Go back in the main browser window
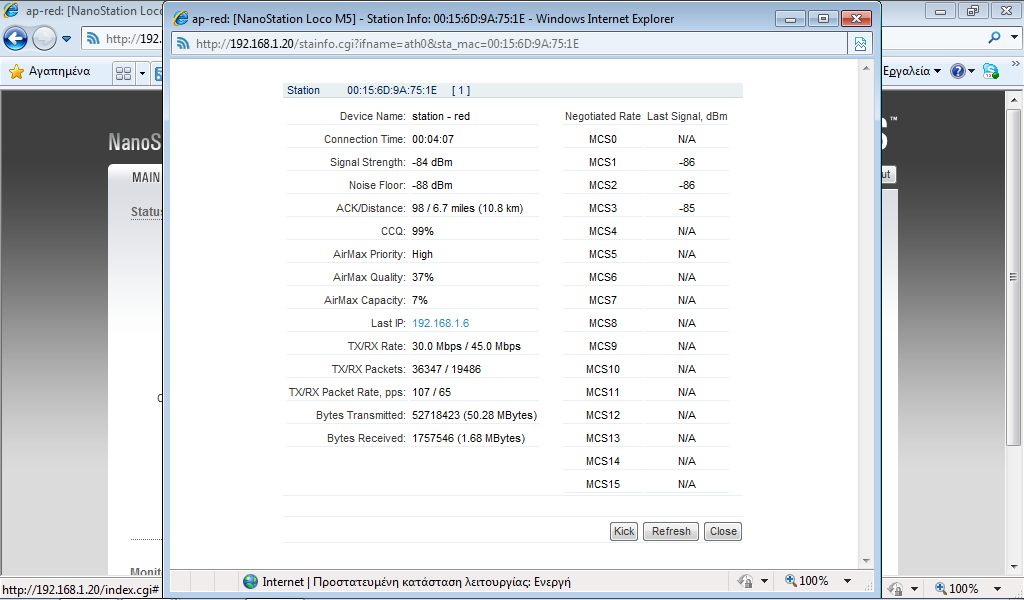 (x=16, y=39)
